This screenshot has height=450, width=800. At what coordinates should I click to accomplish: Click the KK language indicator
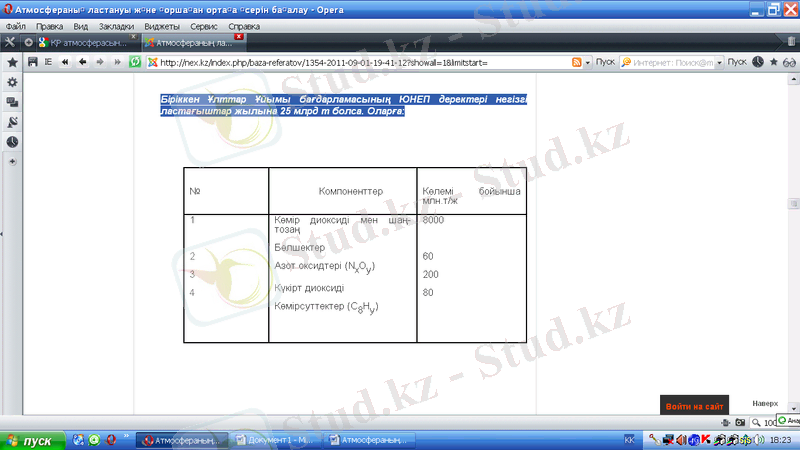[629, 440]
